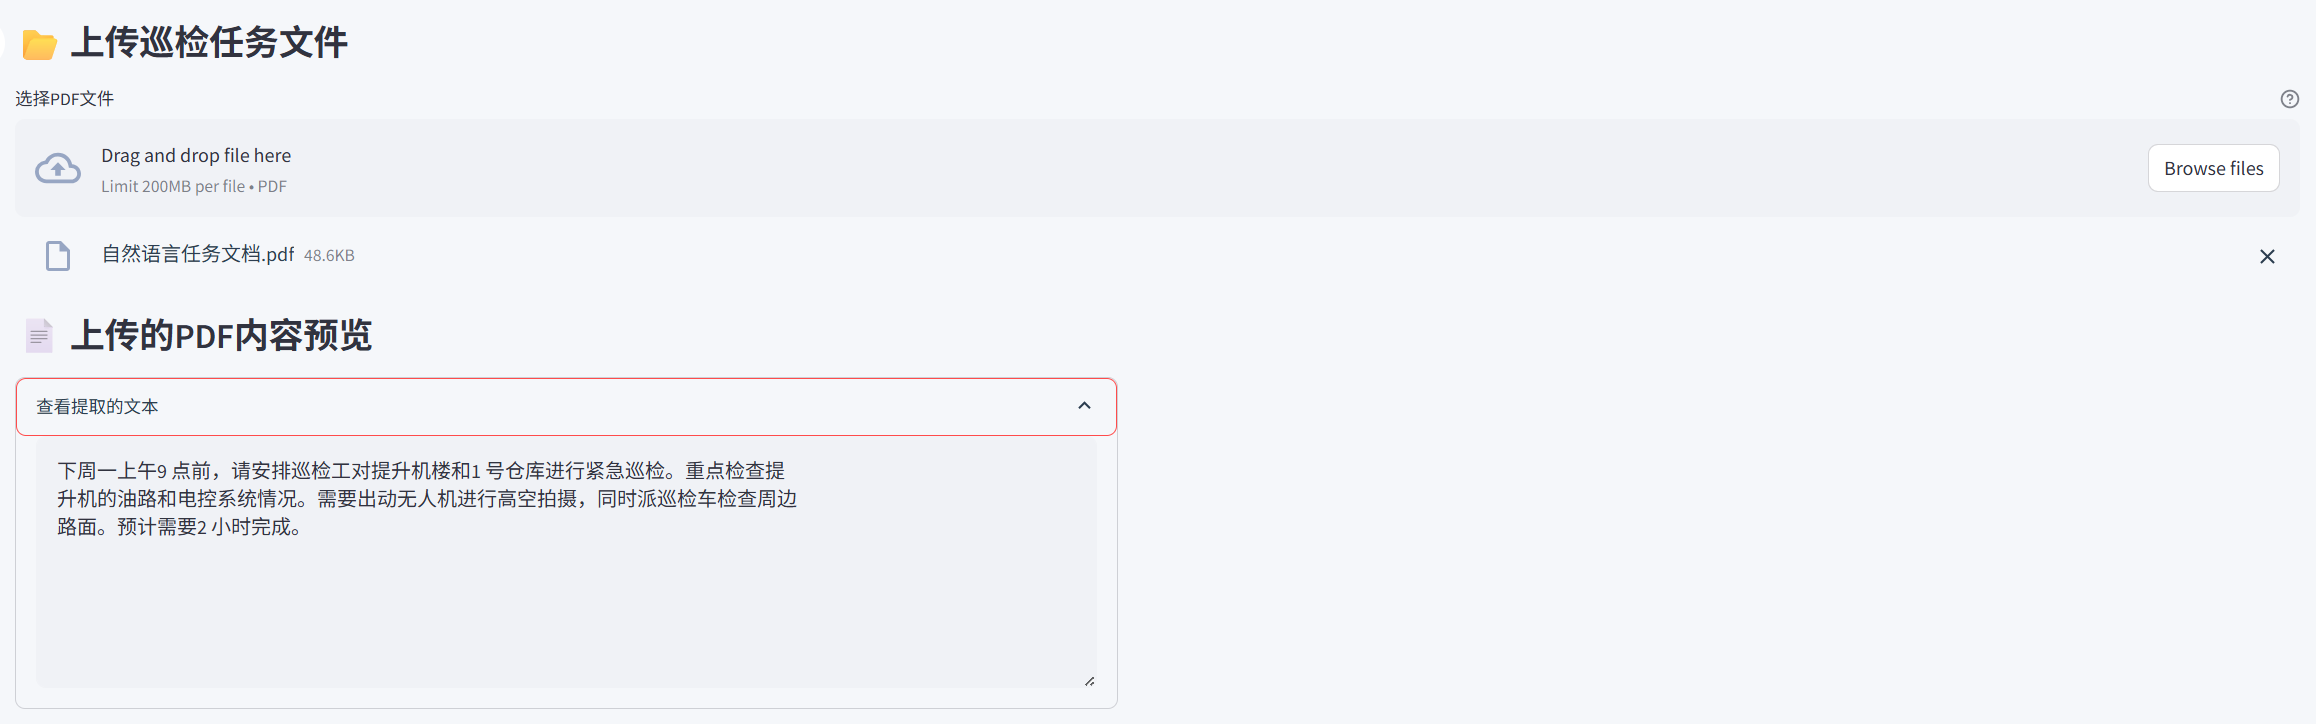Click the empty space below extracted text
Viewport: 2316px width, 724px height.
(560, 620)
